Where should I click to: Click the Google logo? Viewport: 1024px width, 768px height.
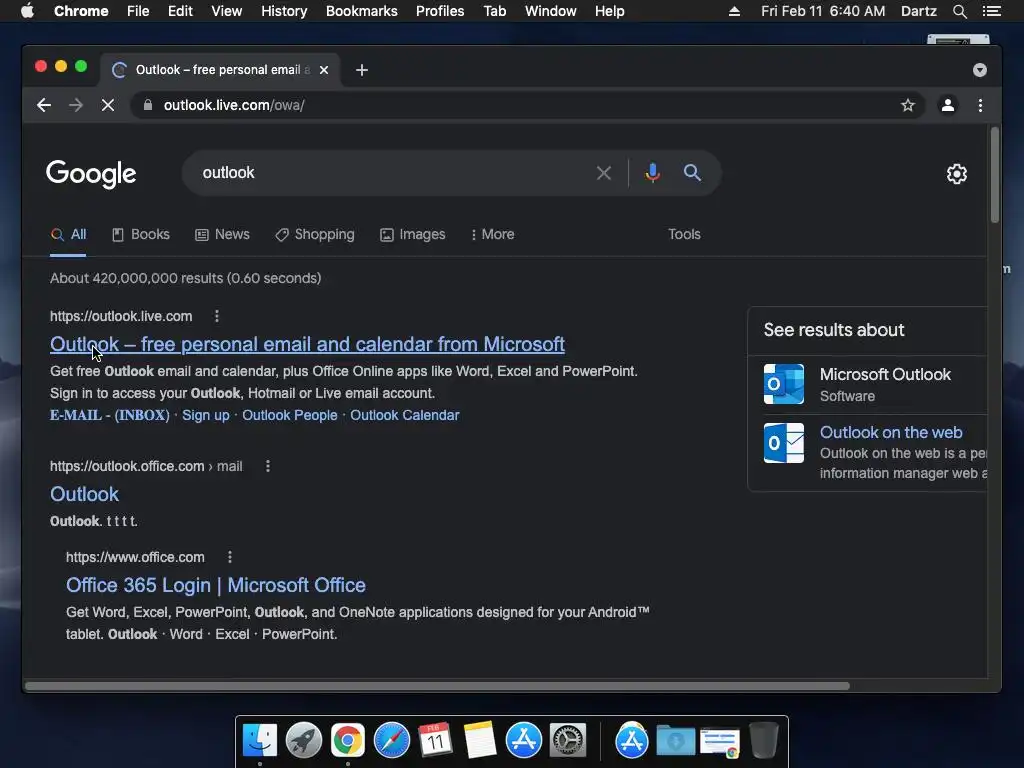pos(91,174)
